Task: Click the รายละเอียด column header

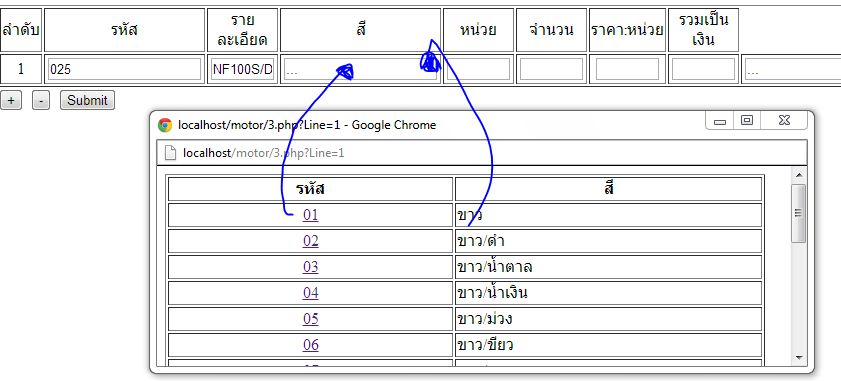Action: [x=242, y=30]
